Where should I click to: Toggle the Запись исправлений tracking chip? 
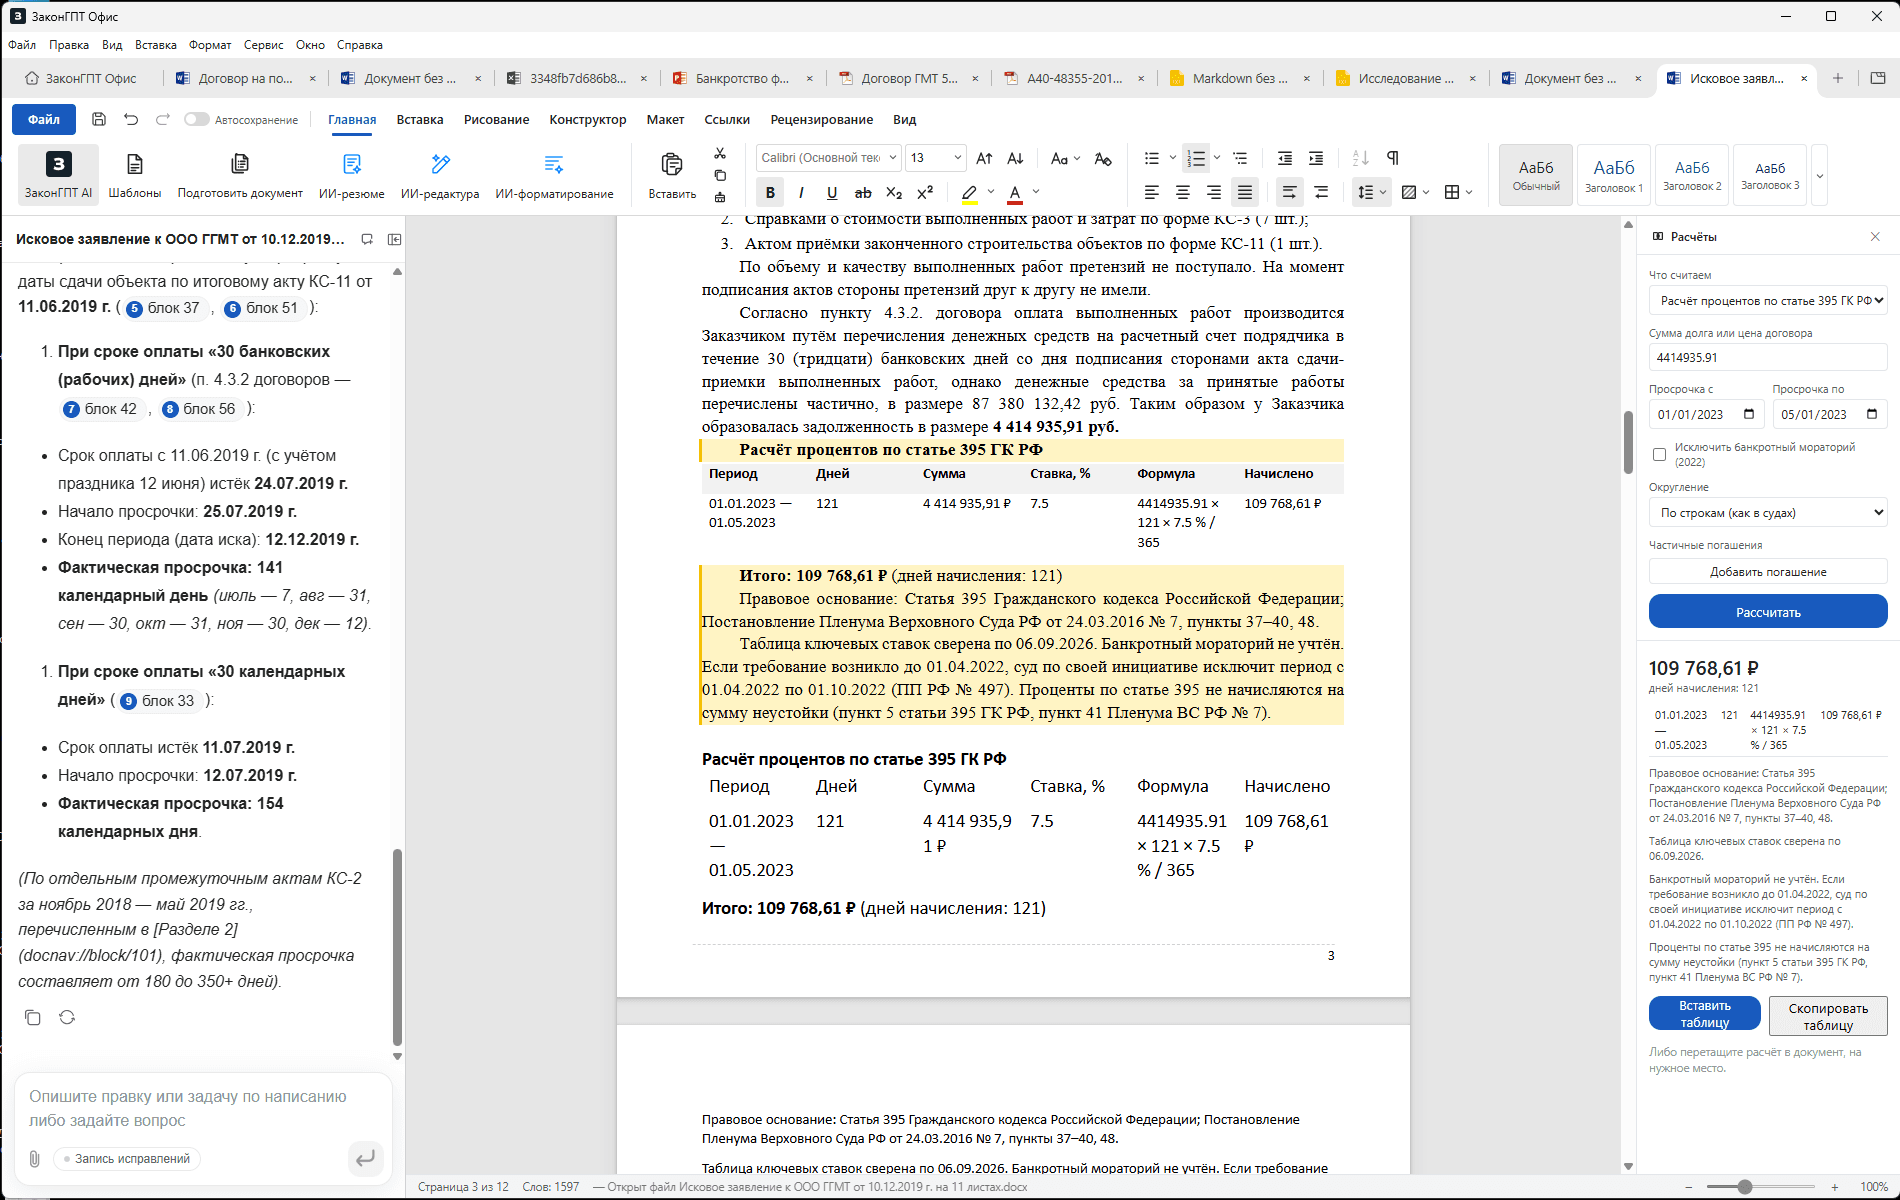[x=127, y=1158]
